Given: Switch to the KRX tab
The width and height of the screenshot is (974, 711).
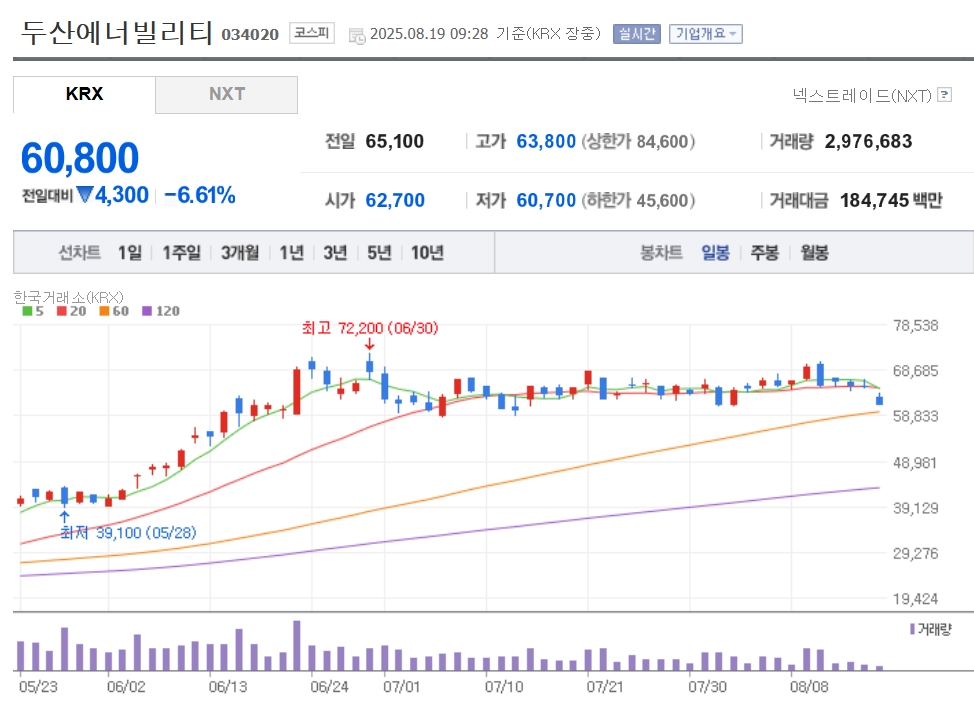Looking at the screenshot, I should [x=84, y=94].
